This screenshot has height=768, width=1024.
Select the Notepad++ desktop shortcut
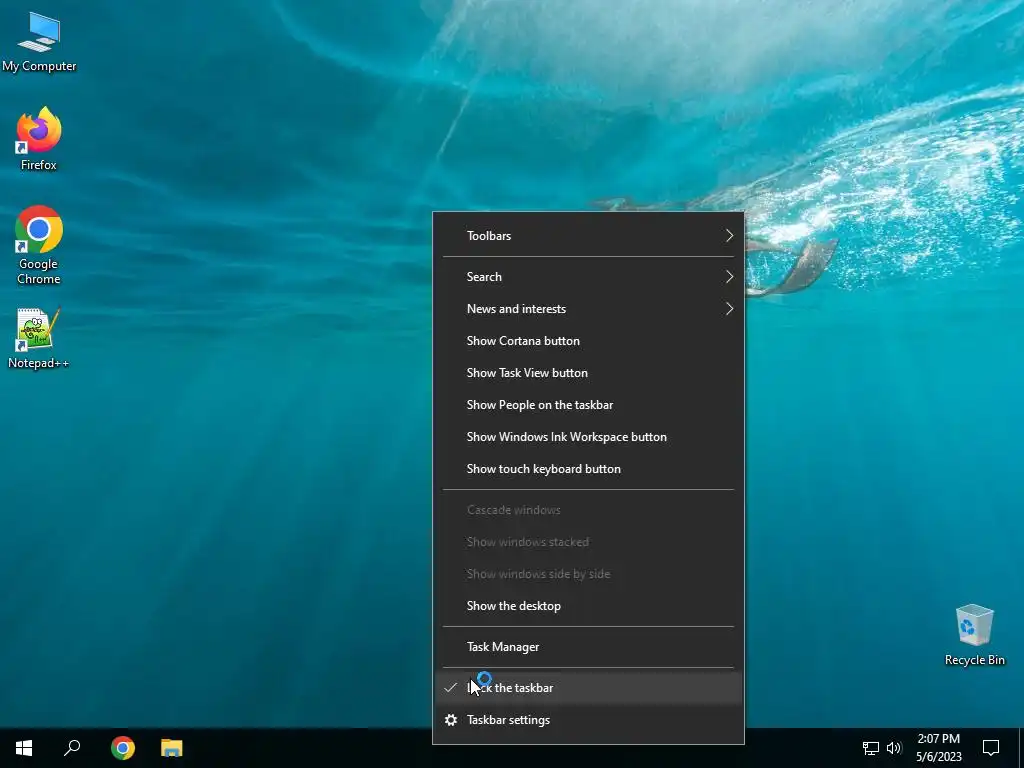39,338
